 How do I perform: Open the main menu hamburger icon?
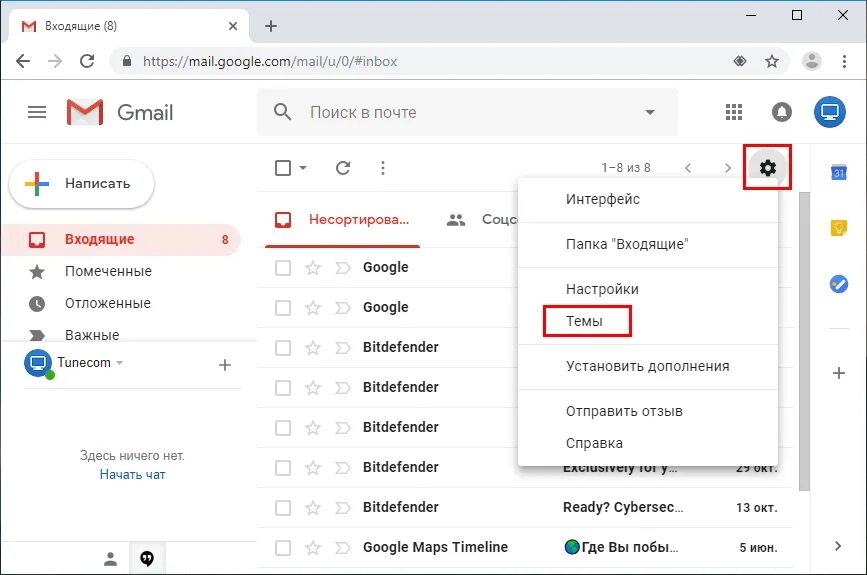[x=37, y=112]
